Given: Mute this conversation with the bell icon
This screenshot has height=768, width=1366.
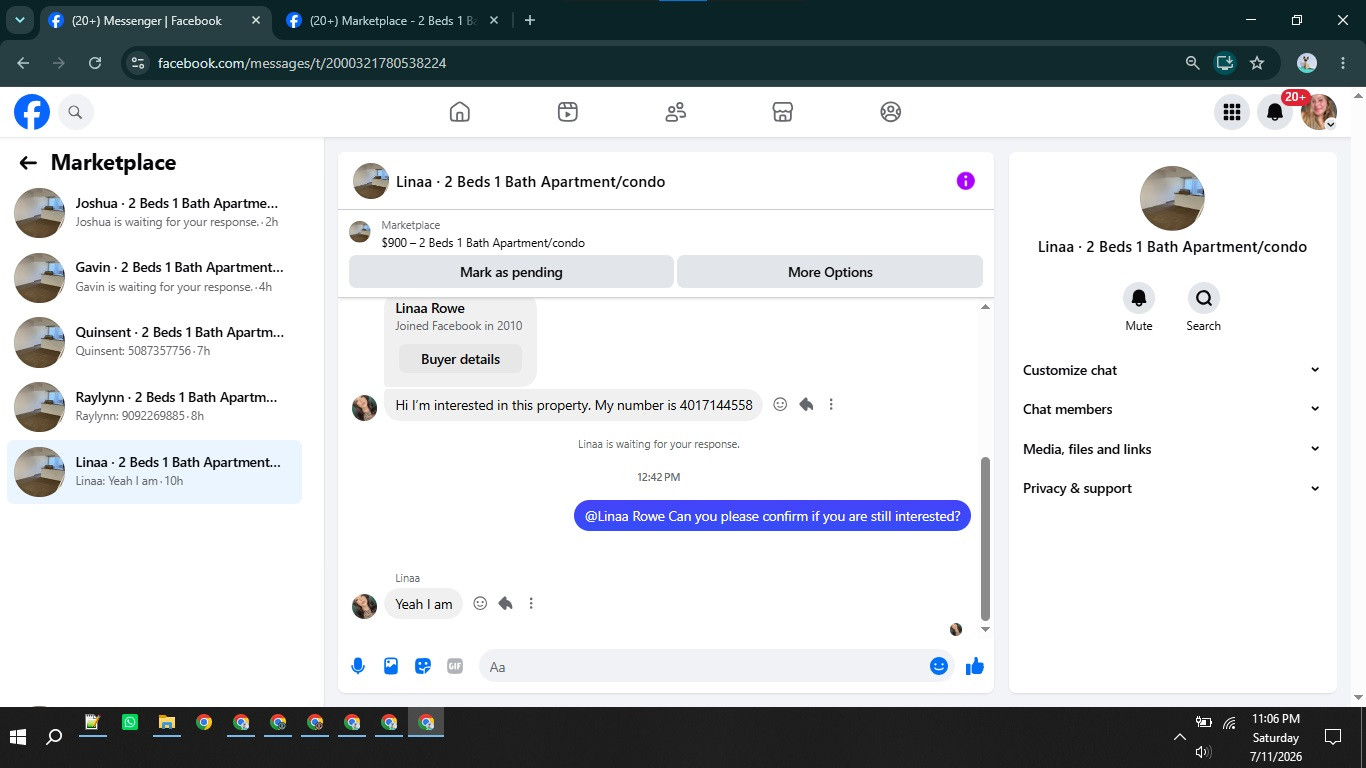Looking at the screenshot, I should pyautogui.click(x=1139, y=298).
